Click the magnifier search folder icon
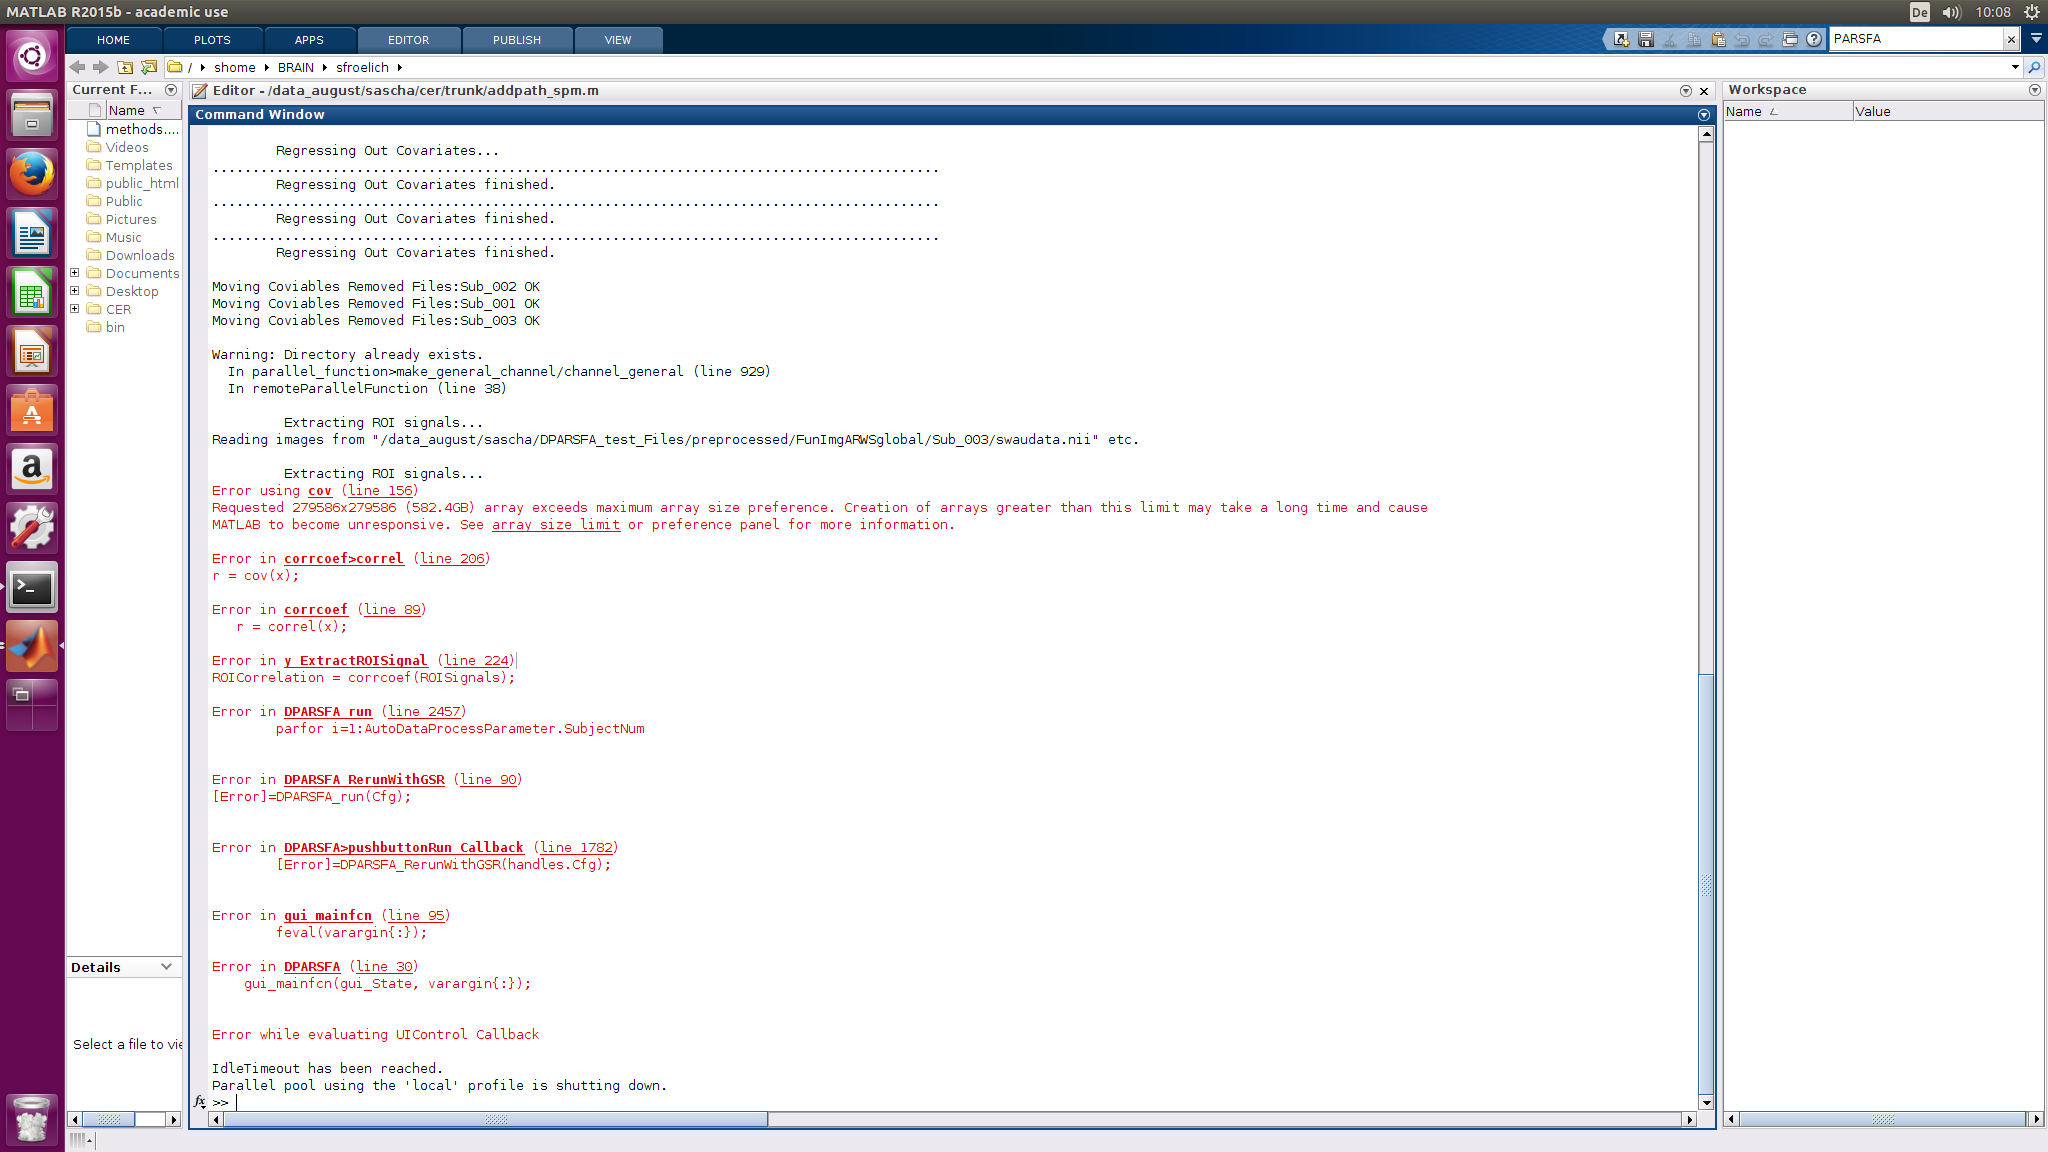The height and width of the screenshot is (1152, 2048). pos(2034,67)
